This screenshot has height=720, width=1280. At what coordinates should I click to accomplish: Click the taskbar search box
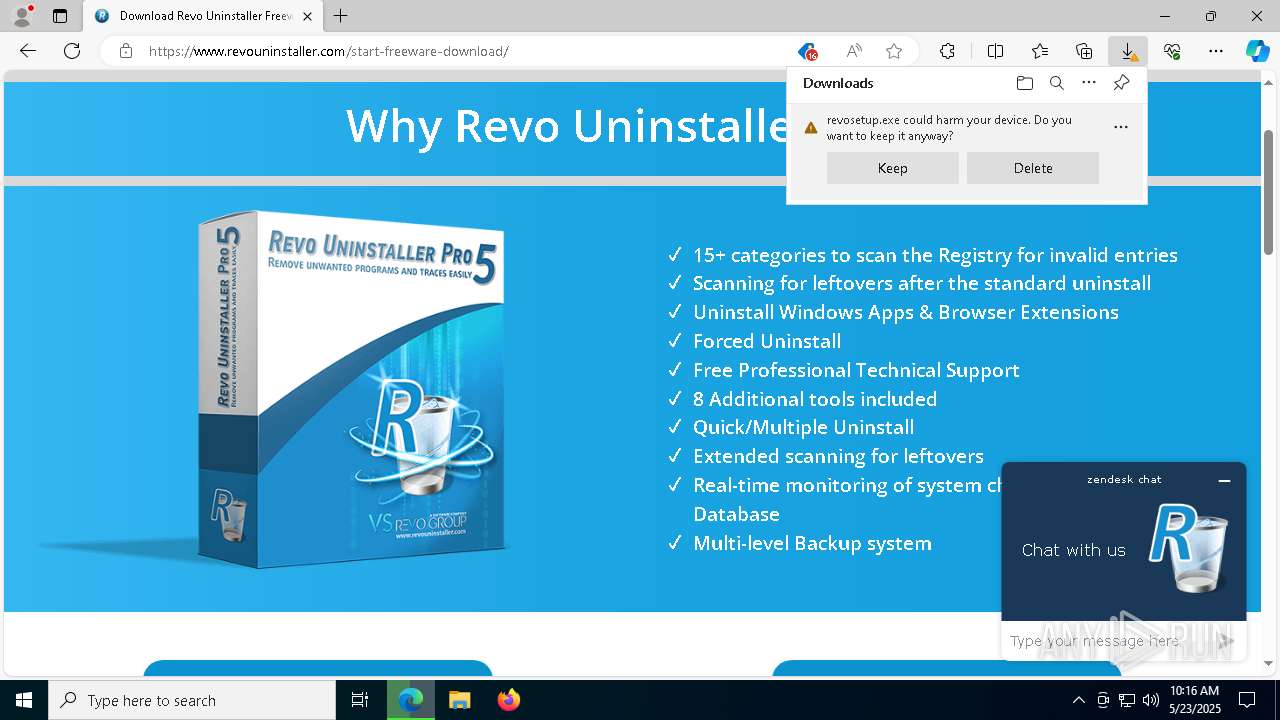[x=192, y=700]
